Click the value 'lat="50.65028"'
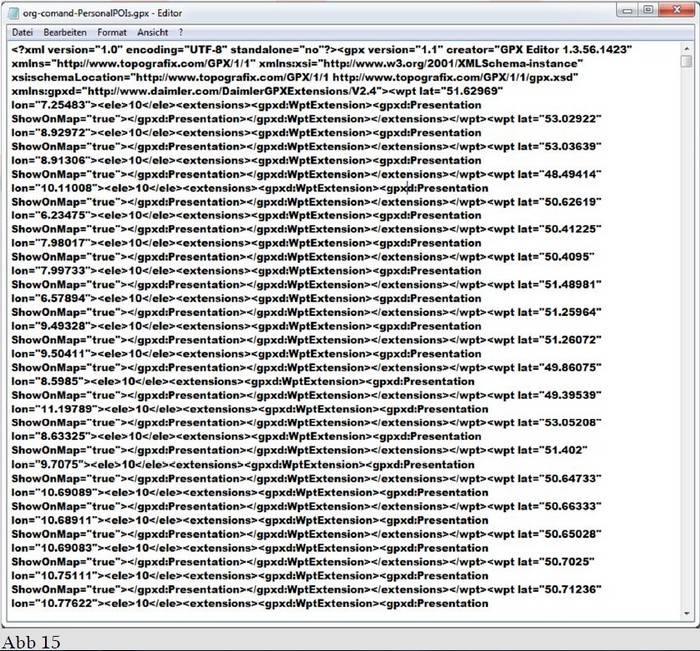 559,534
